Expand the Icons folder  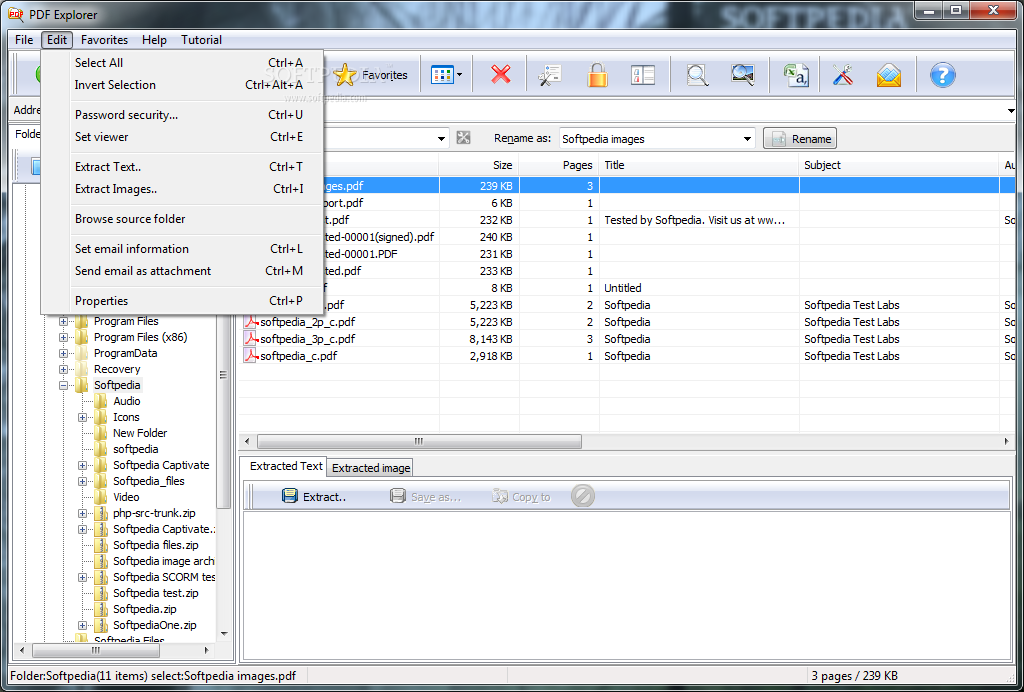tap(82, 417)
